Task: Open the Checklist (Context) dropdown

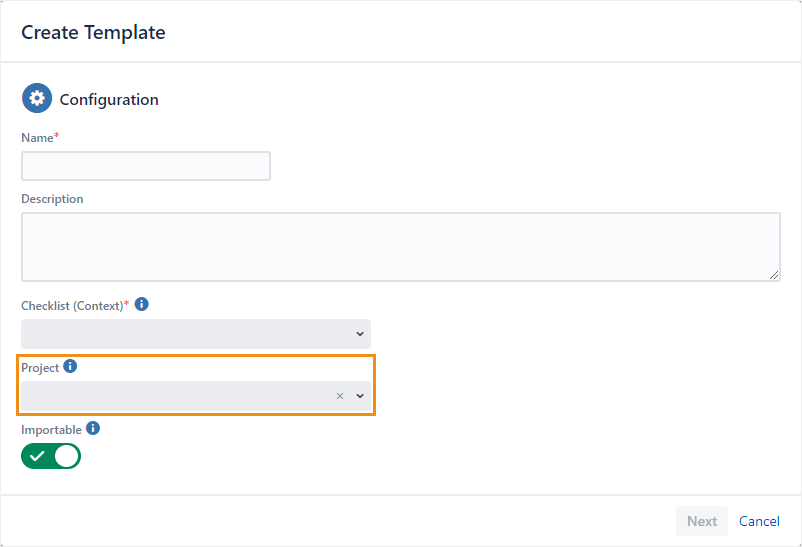Action: coord(195,334)
